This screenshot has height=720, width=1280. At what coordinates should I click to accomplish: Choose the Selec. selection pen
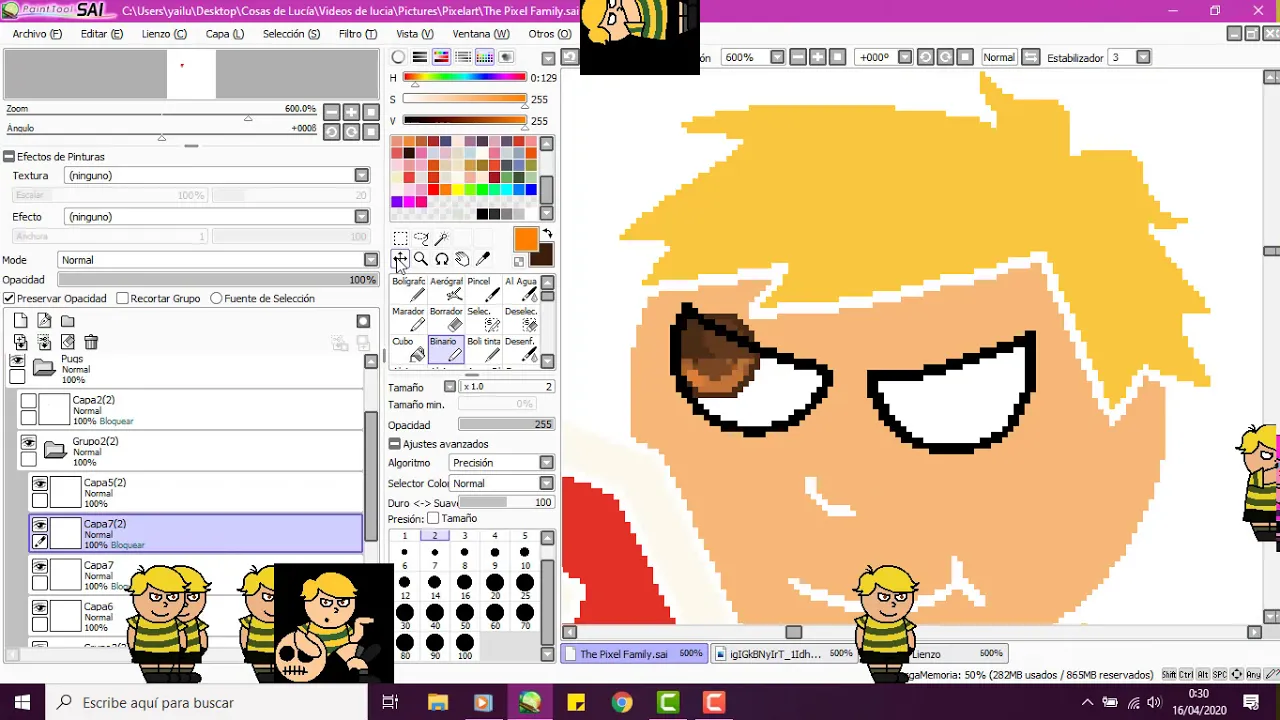[484, 319]
